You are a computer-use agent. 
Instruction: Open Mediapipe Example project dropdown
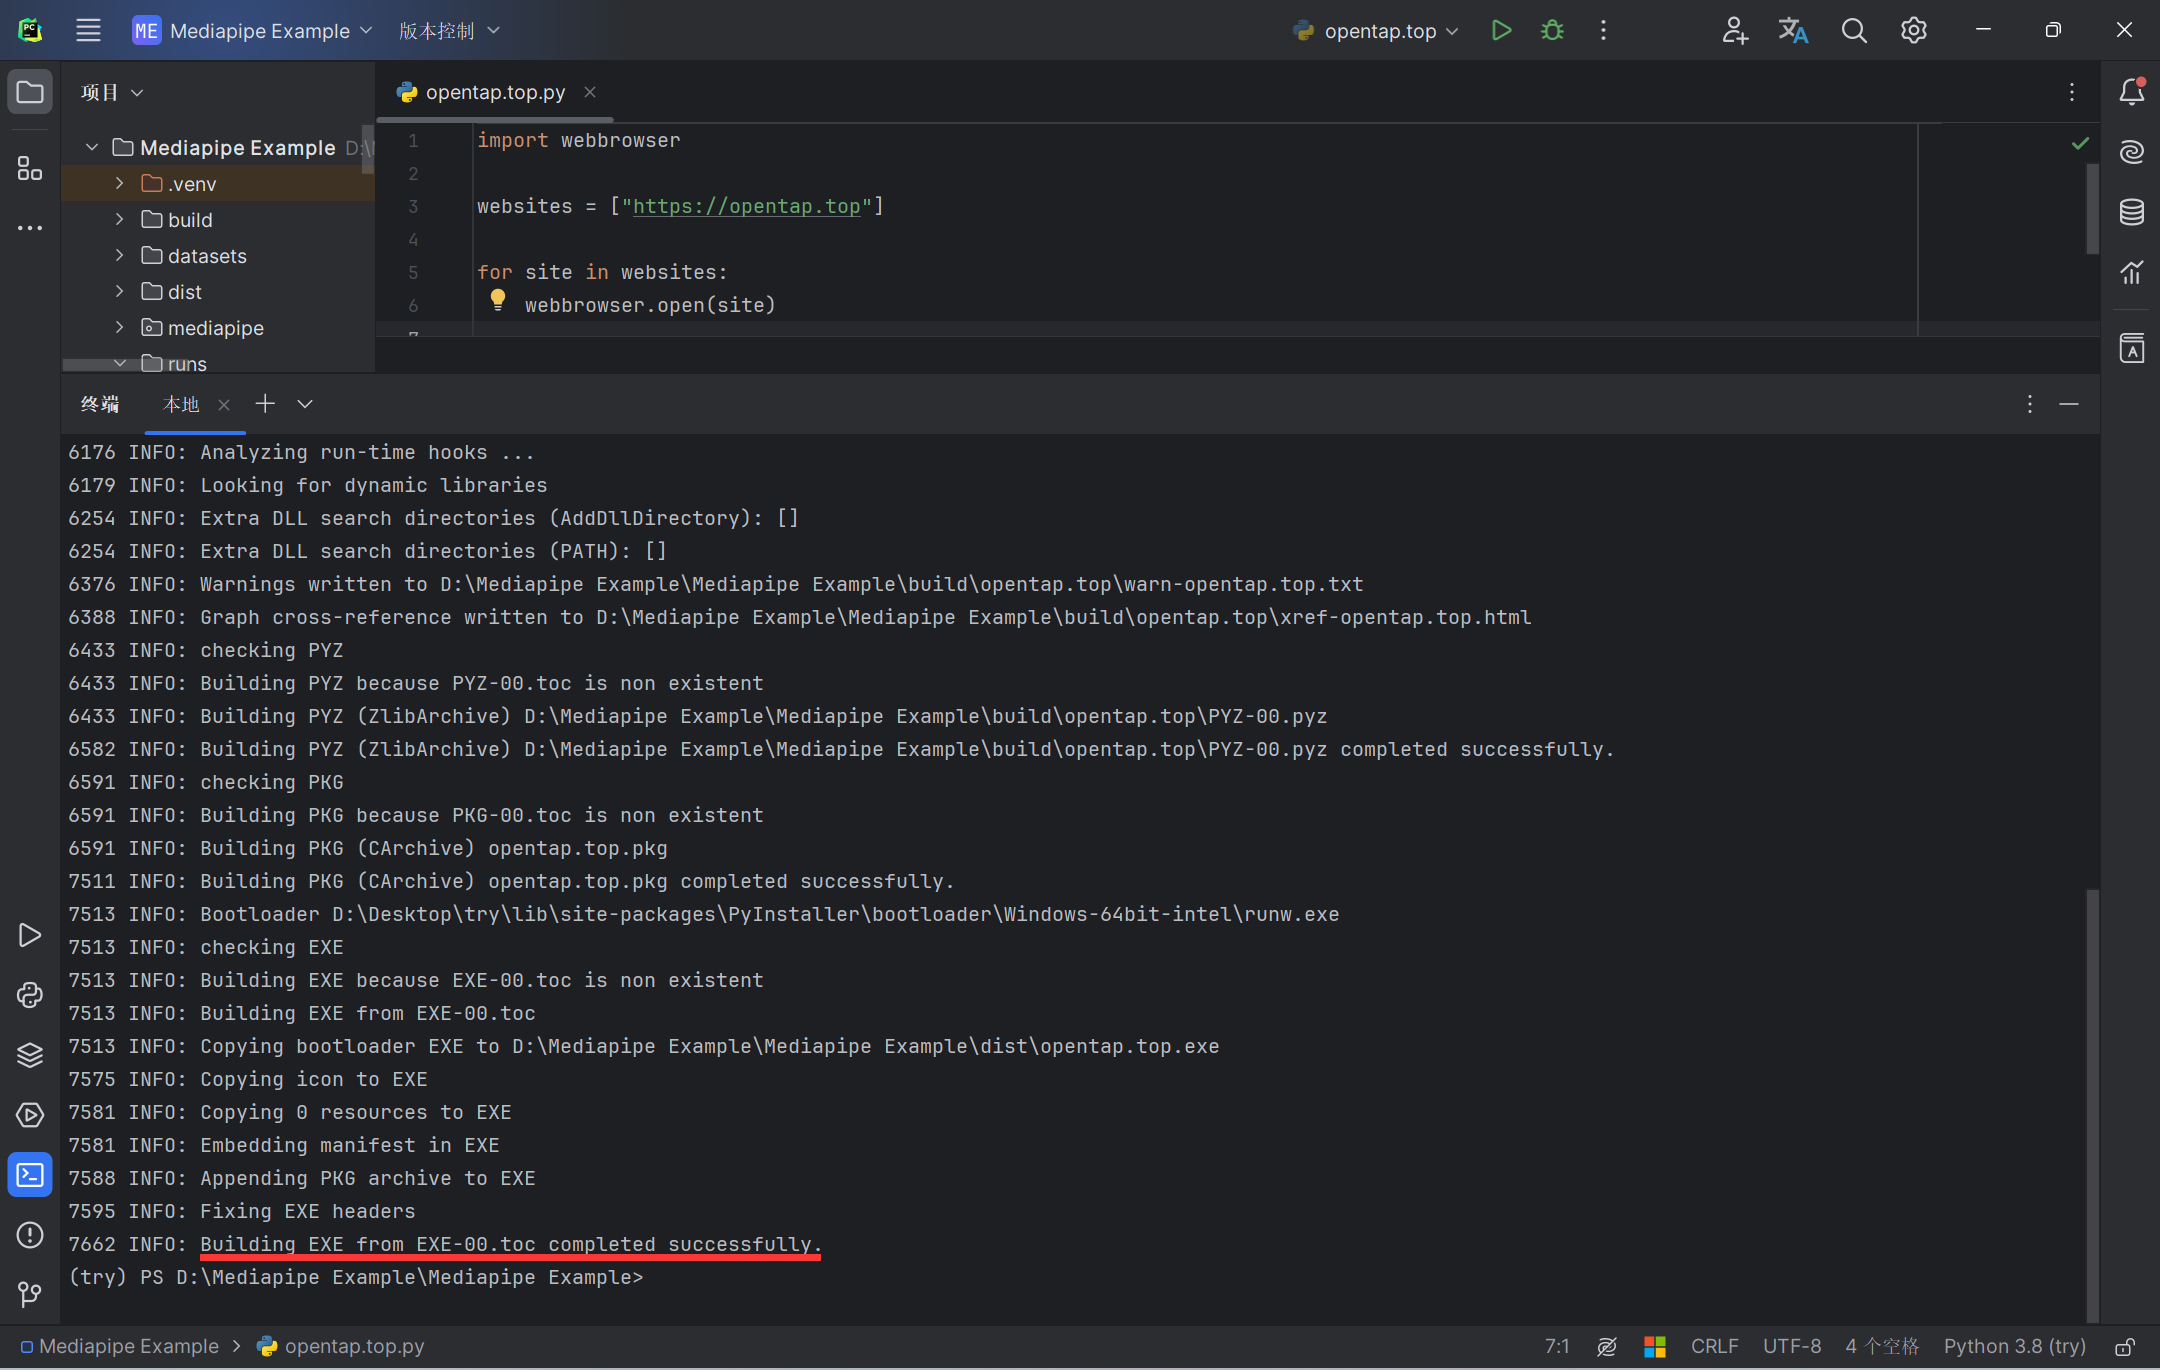(252, 30)
